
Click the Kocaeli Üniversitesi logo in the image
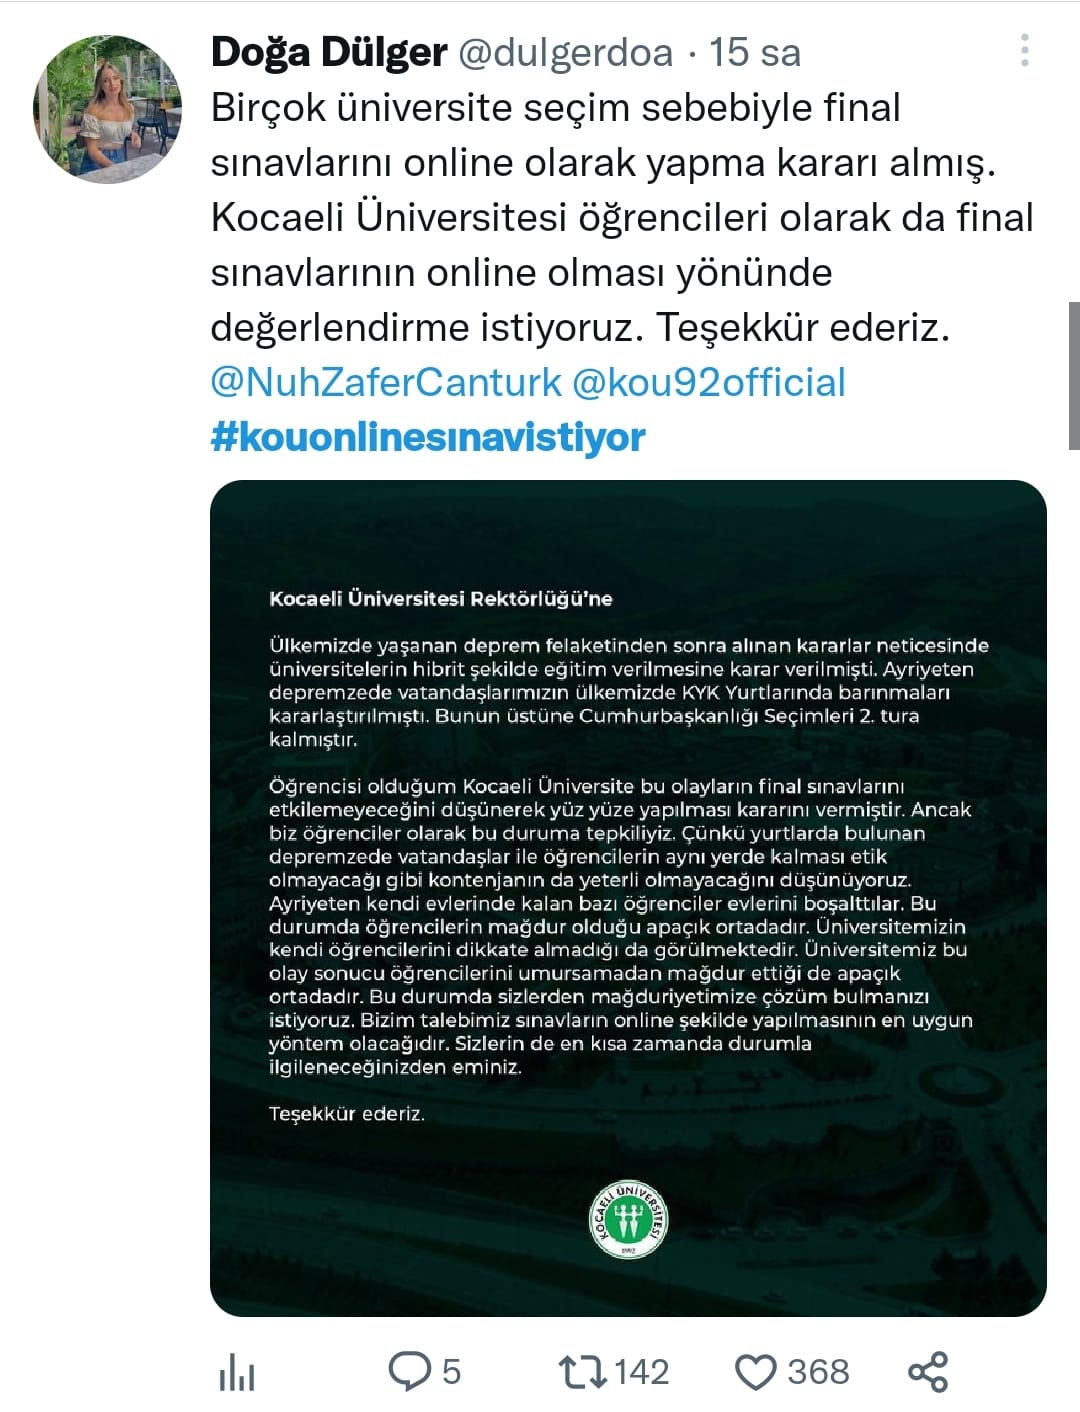(628, 1219)
